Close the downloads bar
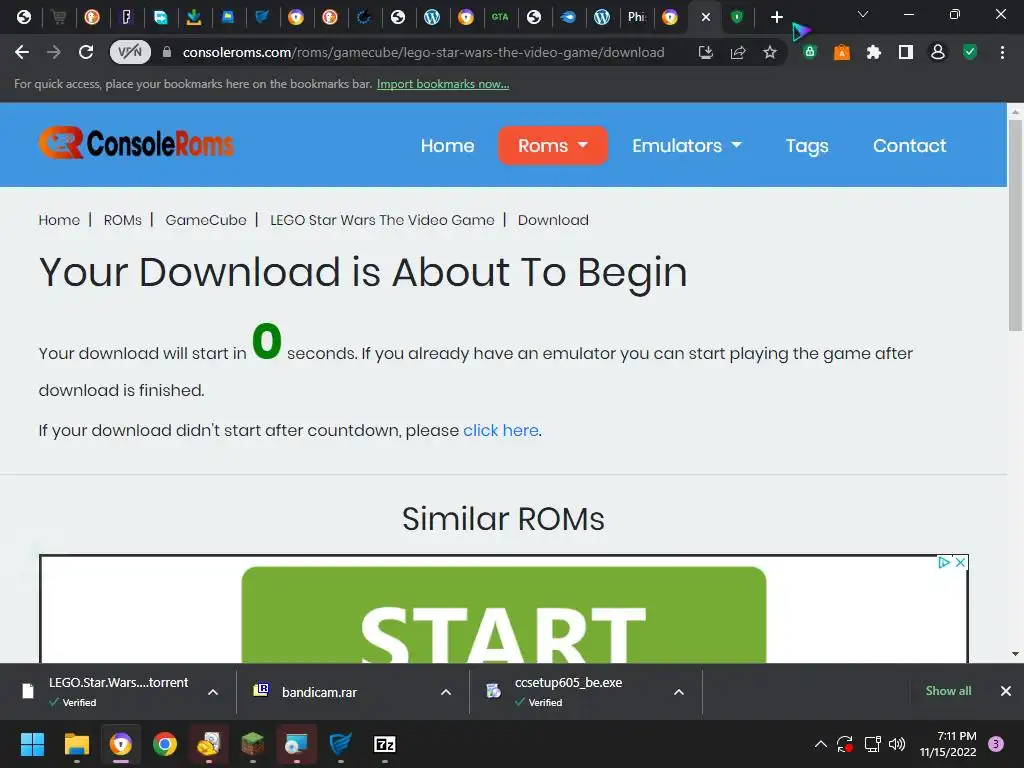This screenshot has width=1024, height=768. click(x=1006, y=691)
